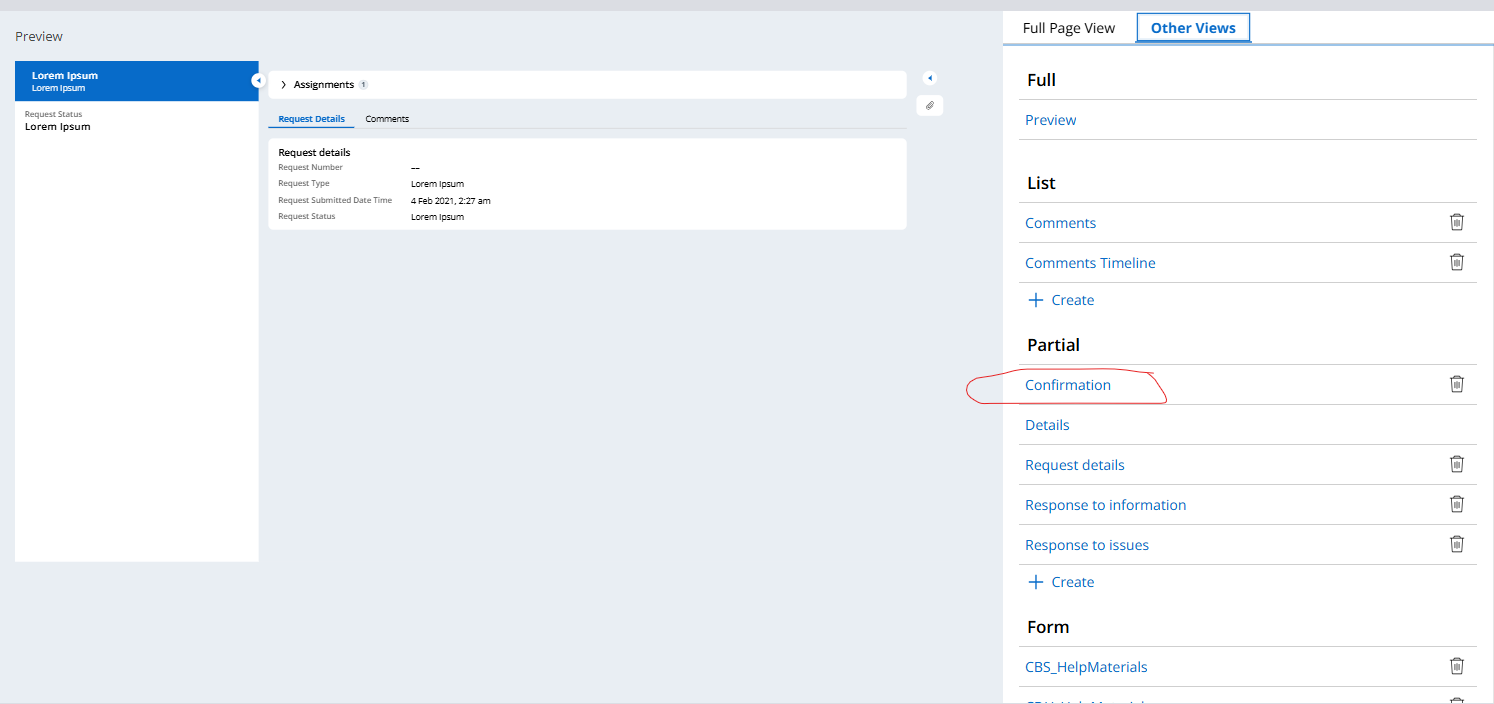Collapse the left Lorem Ipsum summary panel
Viewport: 1494px width, 704px height.
(x=257, y=80)
